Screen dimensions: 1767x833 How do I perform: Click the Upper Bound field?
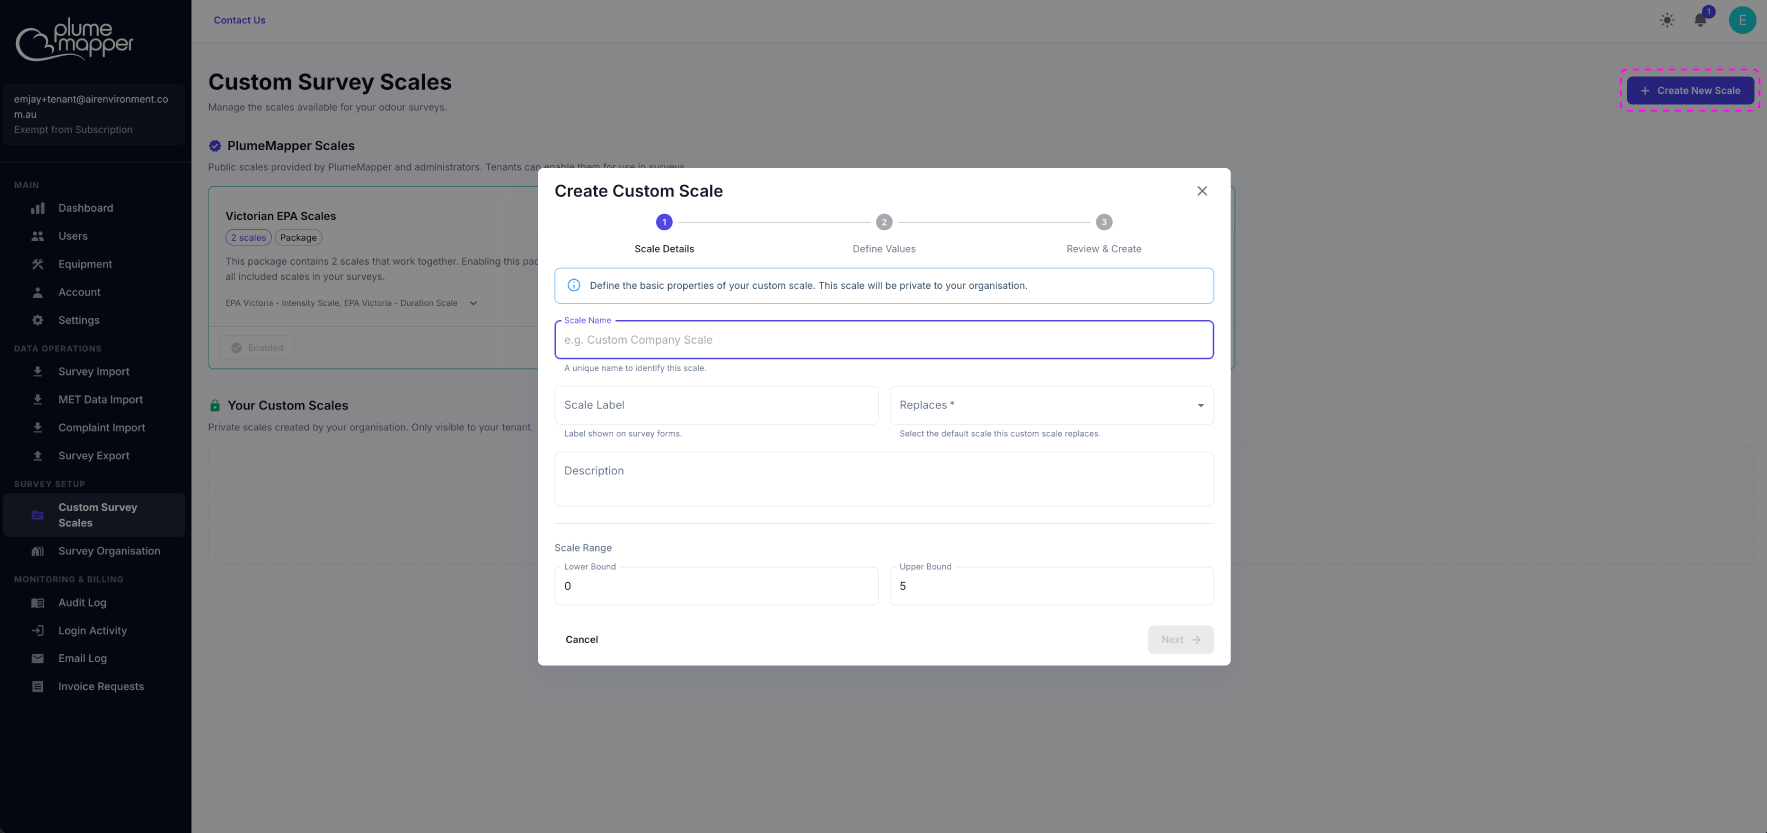point(1052,586)
